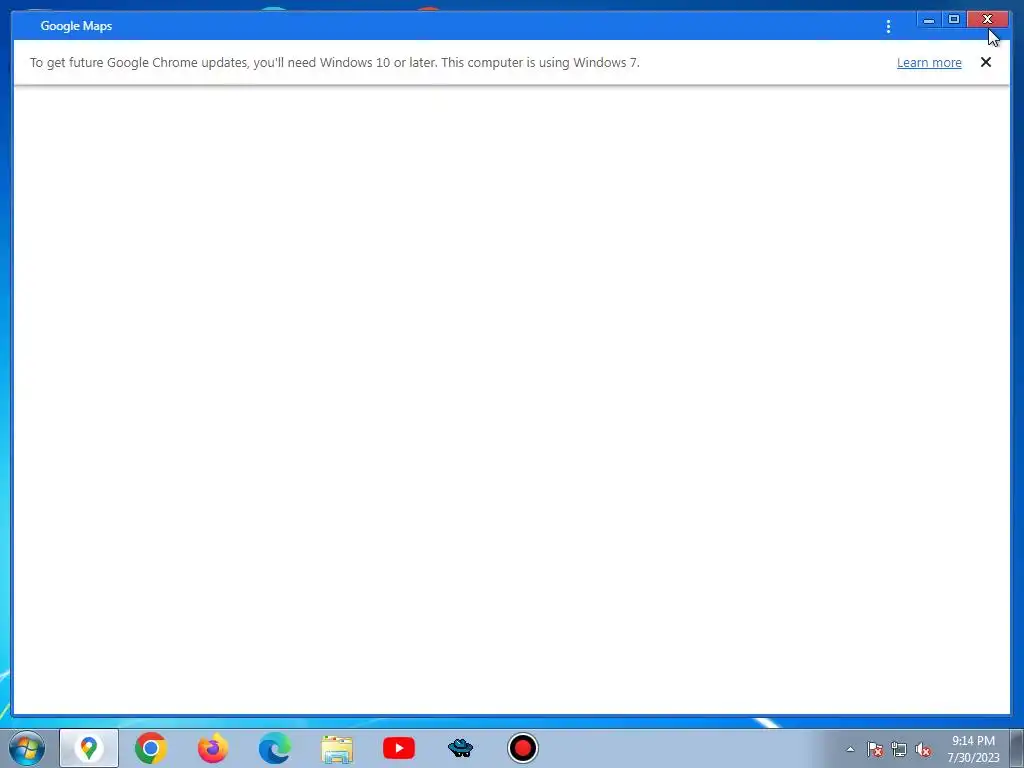
Task: Open the Learn more link
Action: tap(929, 63)
